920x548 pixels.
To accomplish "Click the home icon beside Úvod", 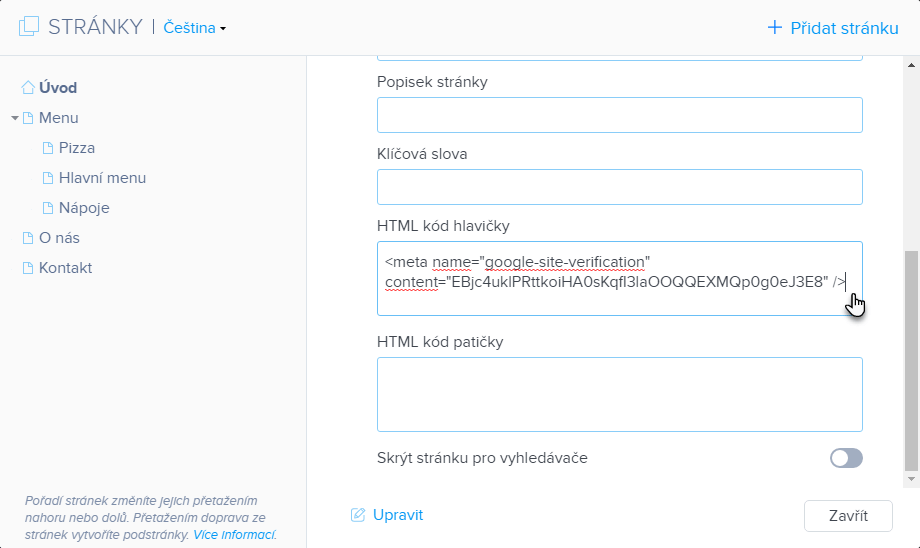I will click(28, 88).
